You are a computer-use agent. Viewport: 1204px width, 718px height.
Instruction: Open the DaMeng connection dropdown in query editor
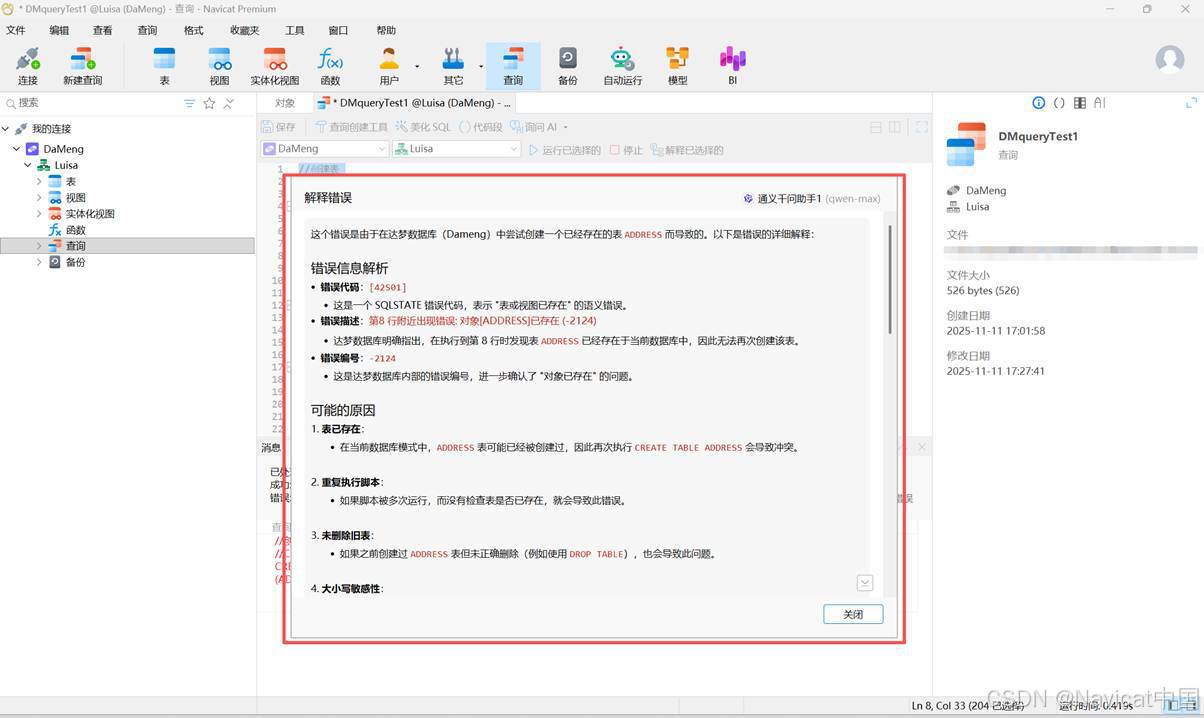[x=324, y=148]
